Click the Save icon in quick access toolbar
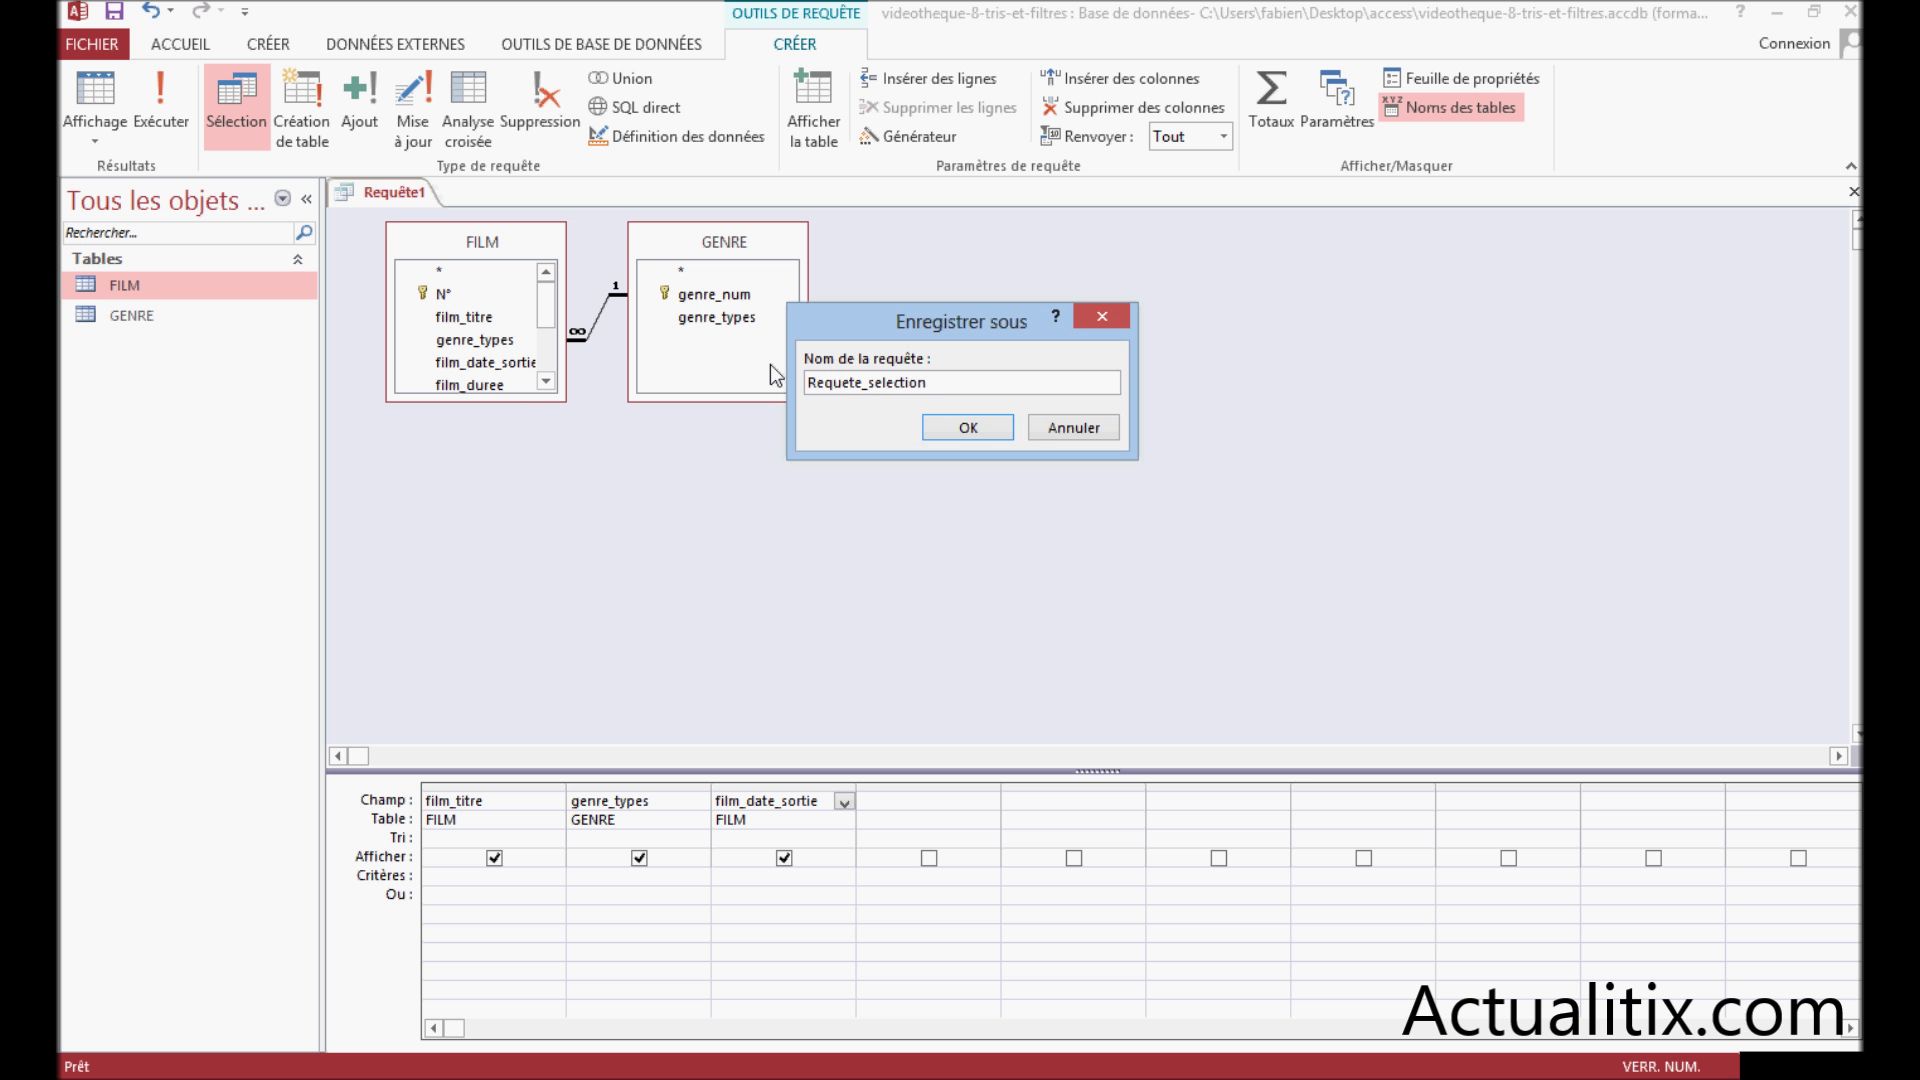This screenshot has height=1080, width=1920. coord(114,12)
